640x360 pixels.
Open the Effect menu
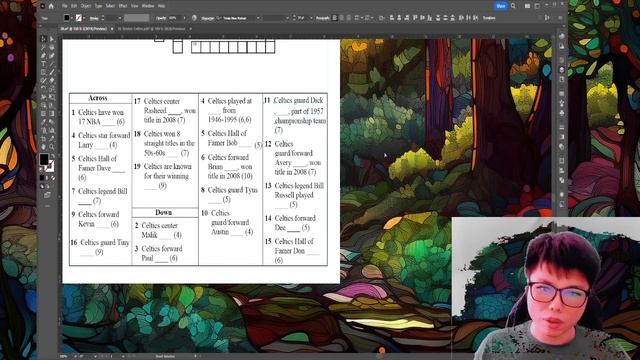coord(123,6)
